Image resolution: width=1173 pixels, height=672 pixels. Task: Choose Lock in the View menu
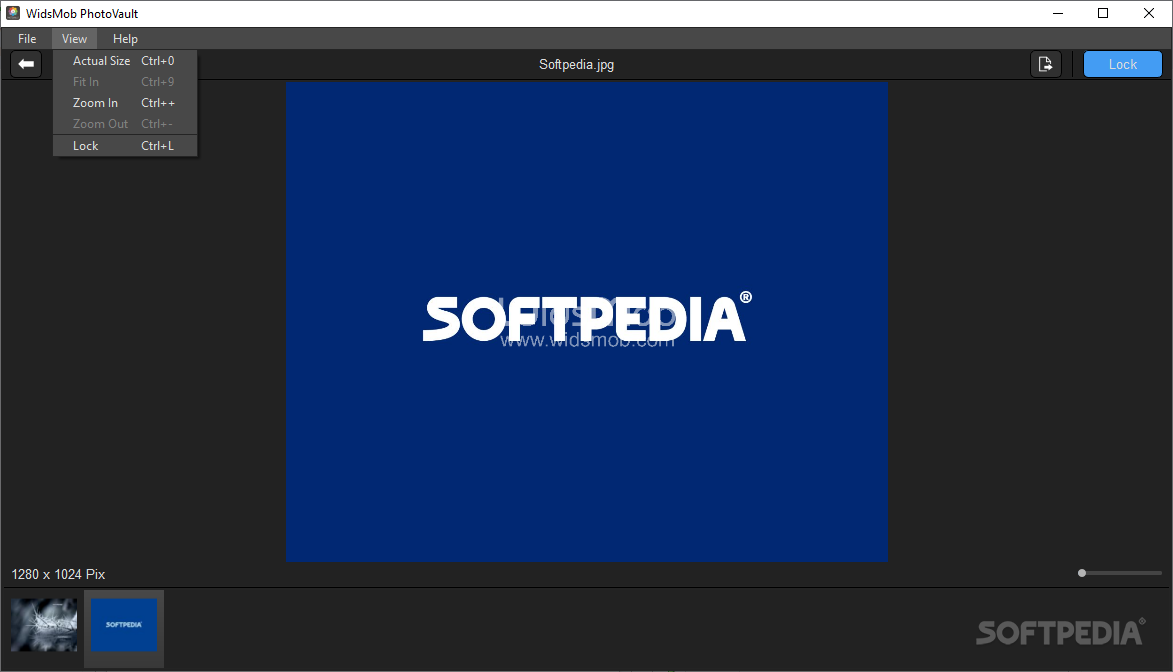click(x=125, y=145)
